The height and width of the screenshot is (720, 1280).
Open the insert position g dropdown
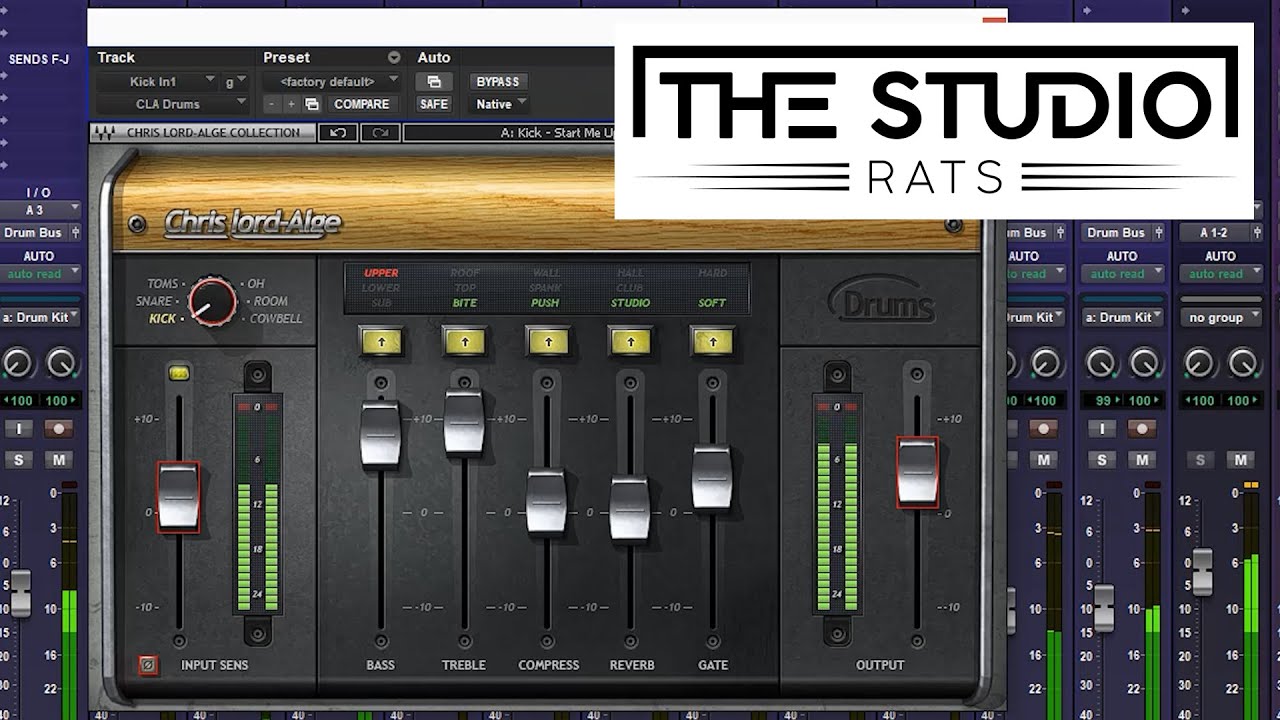click(x=236, y=81)
